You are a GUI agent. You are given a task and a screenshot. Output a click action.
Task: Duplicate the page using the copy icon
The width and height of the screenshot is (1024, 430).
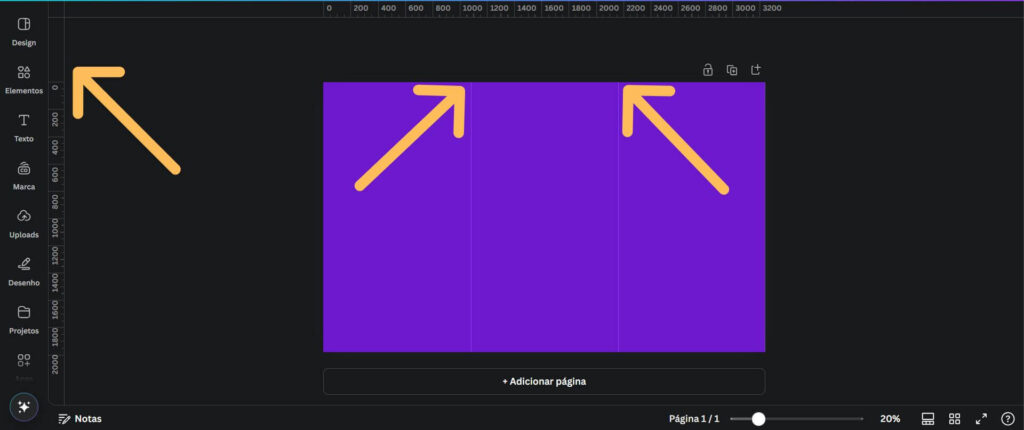[x=732, y=70]
